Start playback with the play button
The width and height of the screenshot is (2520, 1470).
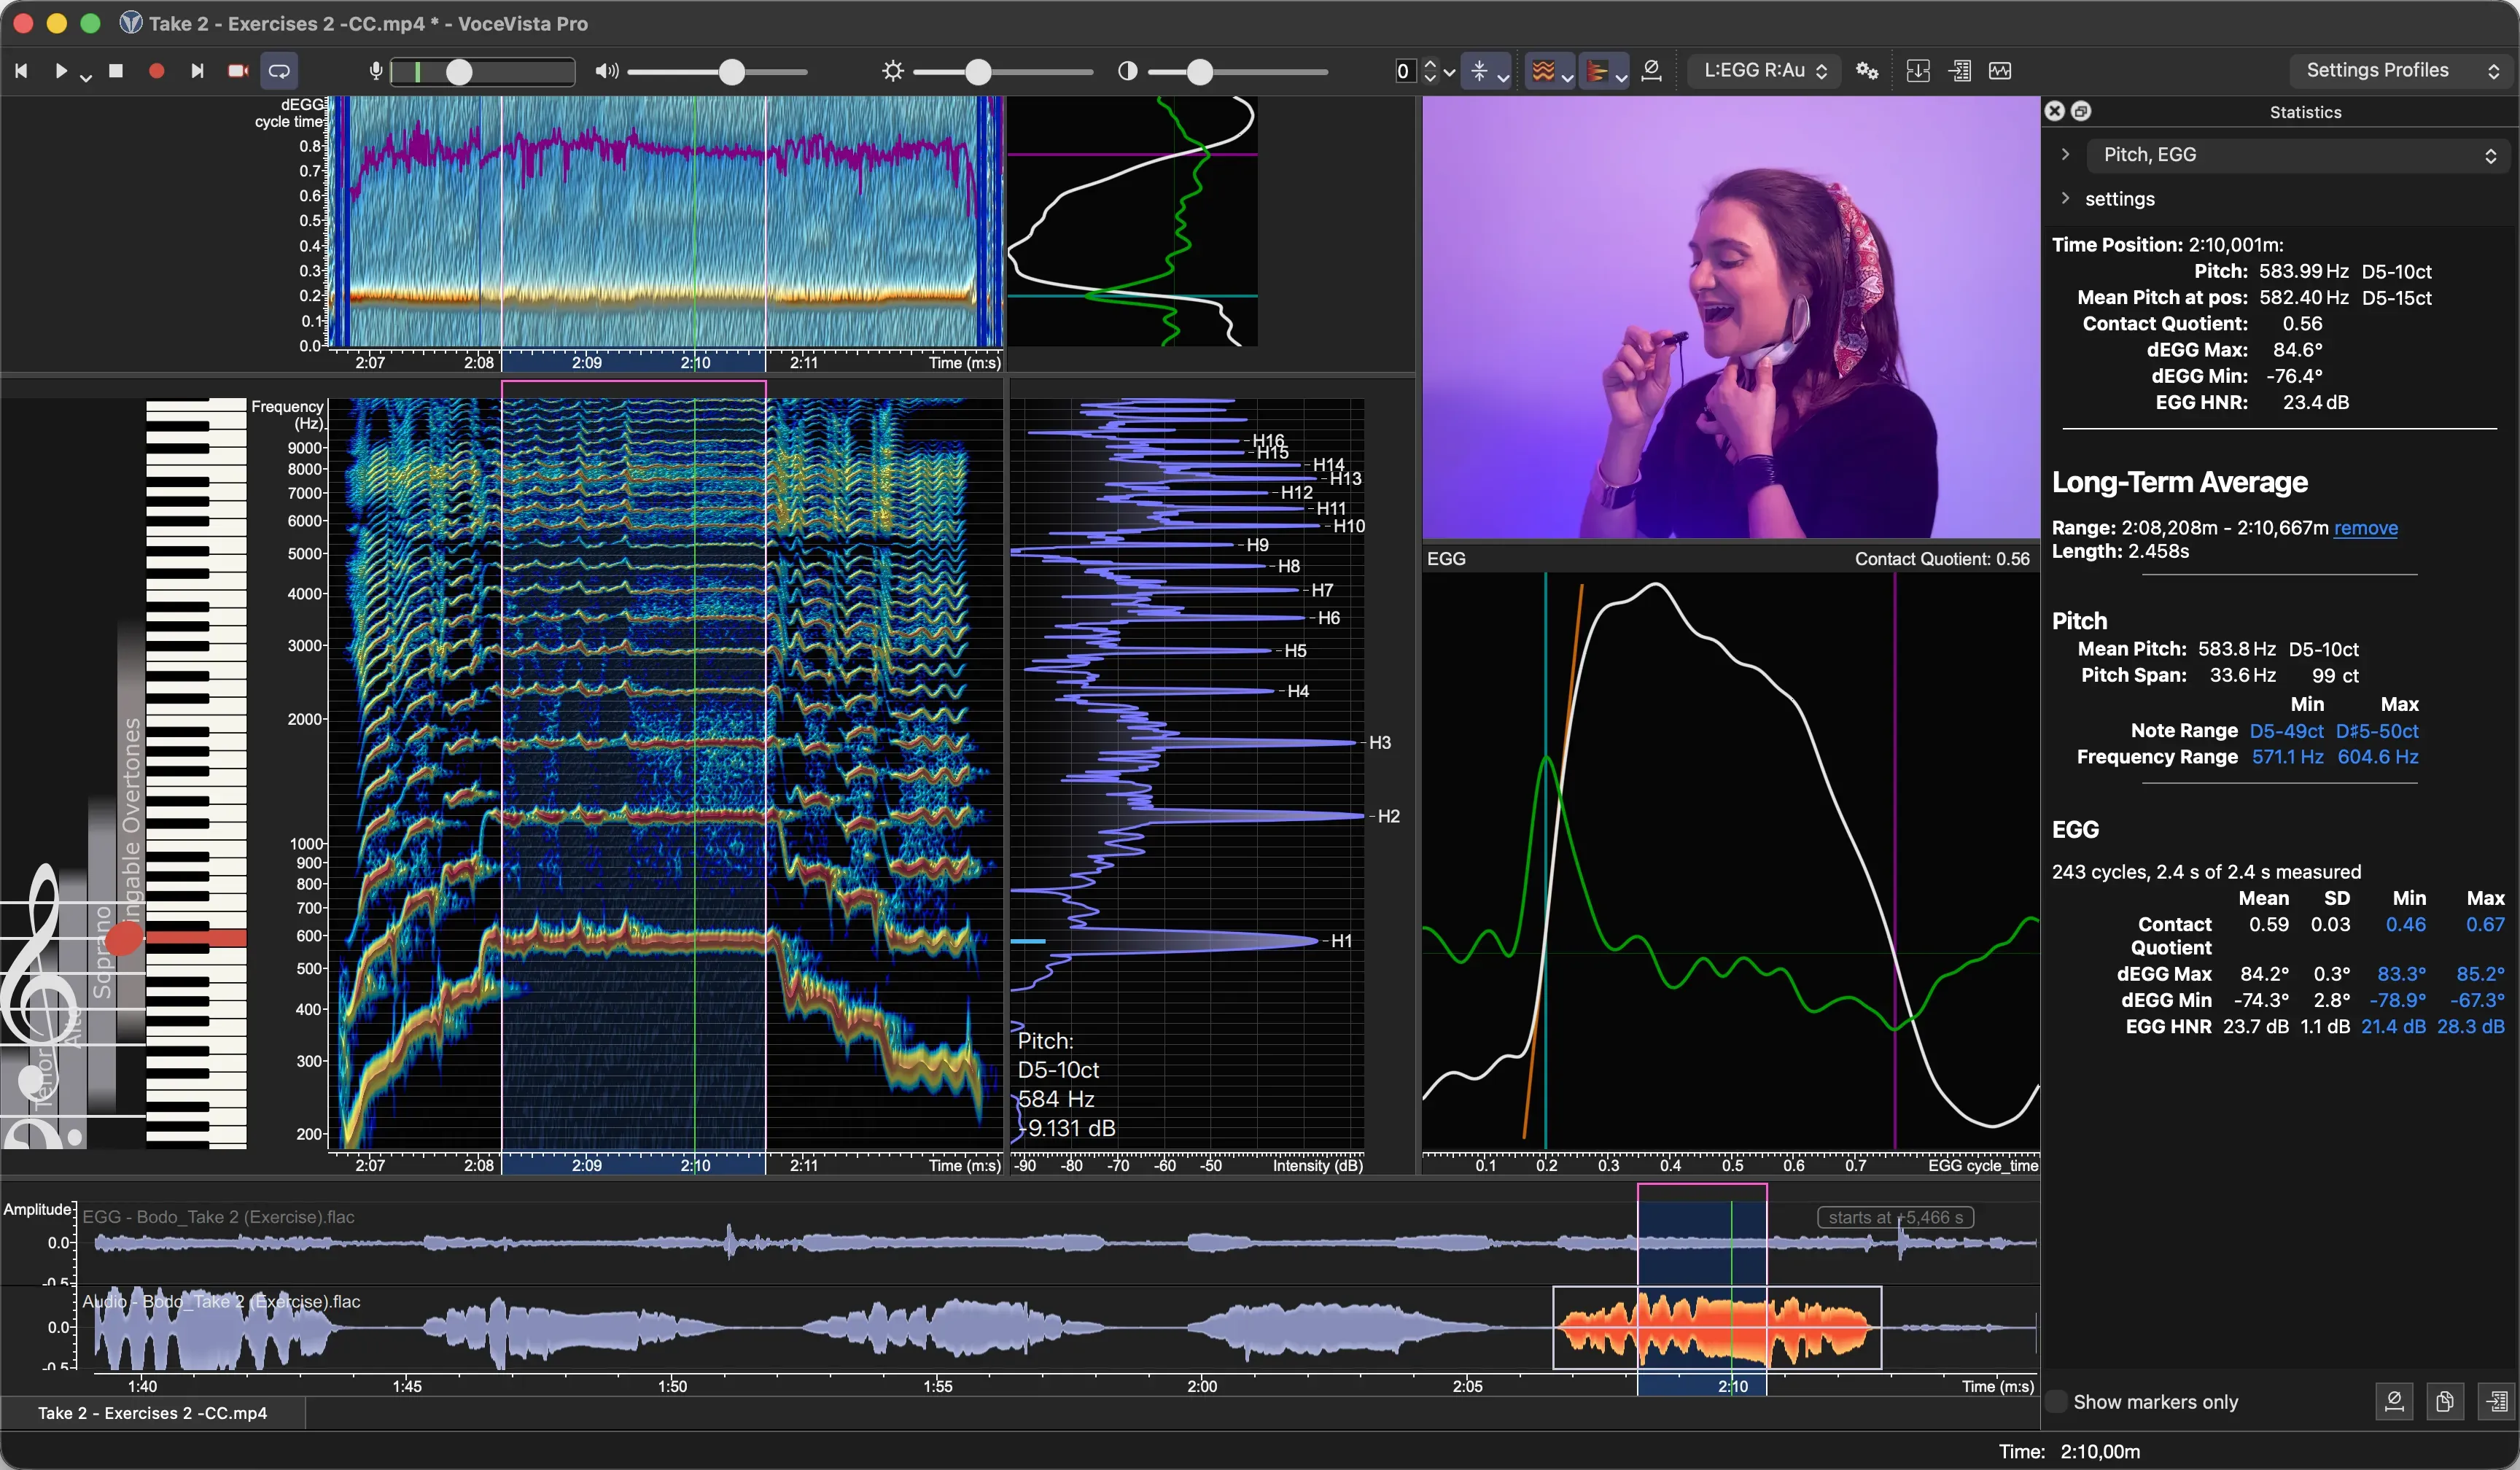coord(60,71)
